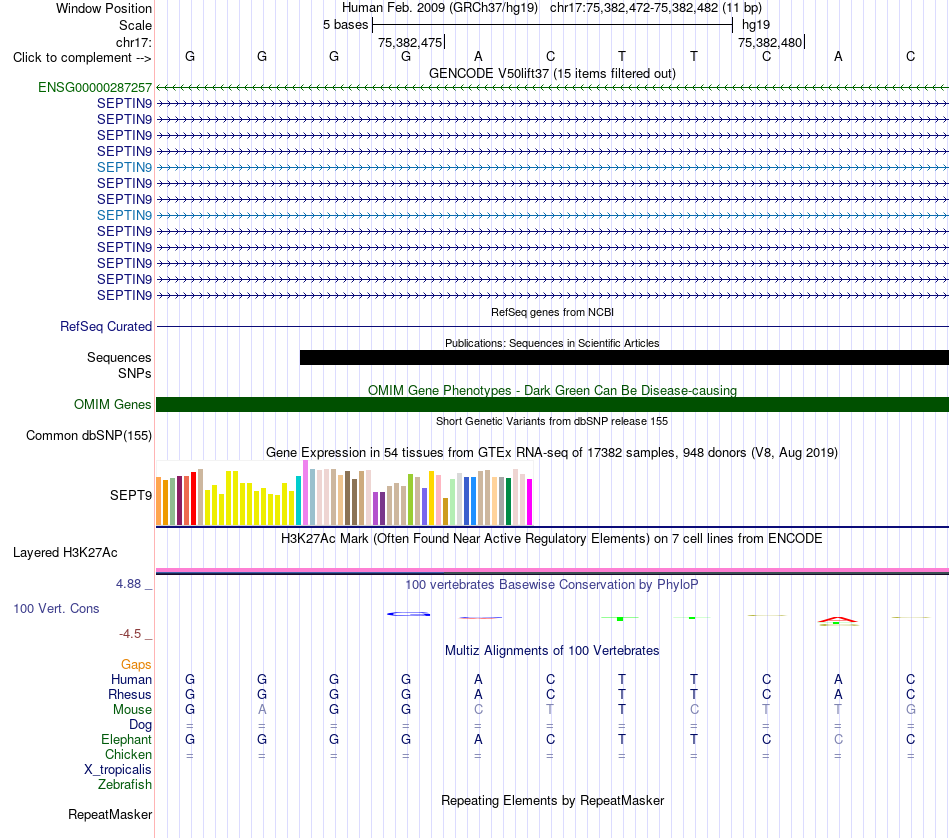Viewport: 950px width, 838px height.
Task: Click the blue oval PhyloP conservation mark
Action: (408, 614)
